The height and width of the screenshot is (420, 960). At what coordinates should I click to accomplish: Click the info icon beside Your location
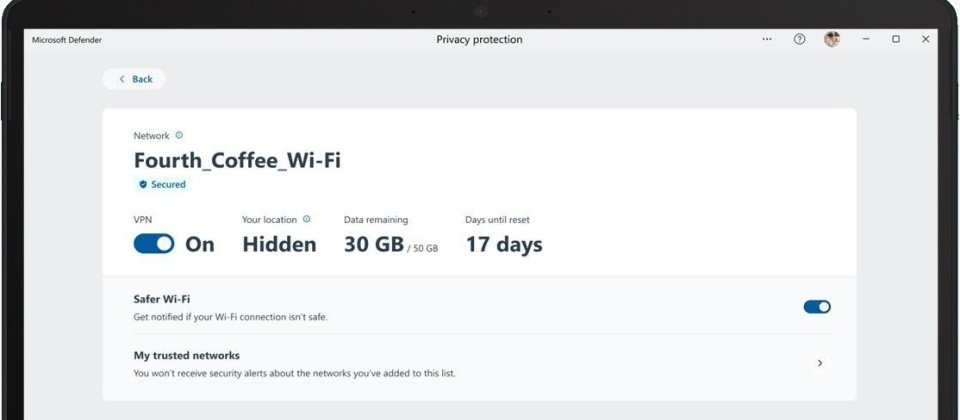(306, 219)
